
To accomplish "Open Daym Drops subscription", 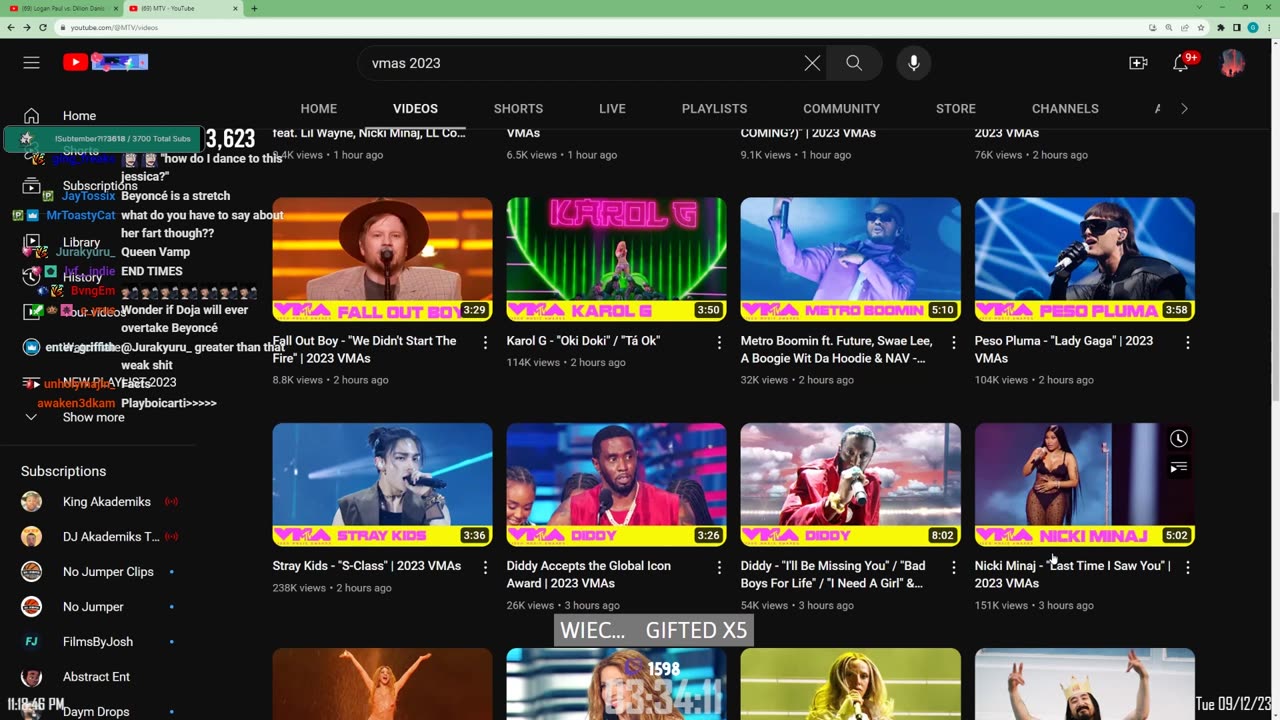I will point(97,711).
